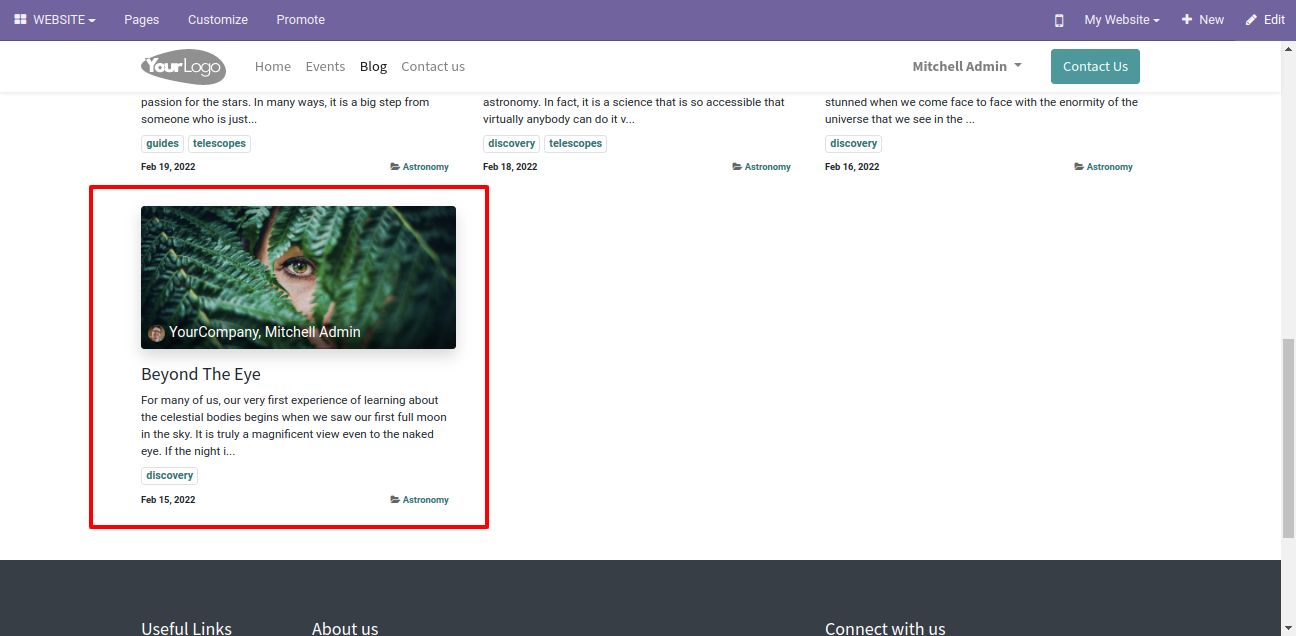
Task: Click the Beyond The Eye excerpt text
Action: [x=295, y=426]
